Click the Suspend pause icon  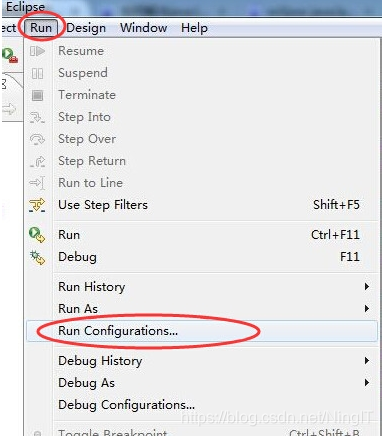coord(37,73)
